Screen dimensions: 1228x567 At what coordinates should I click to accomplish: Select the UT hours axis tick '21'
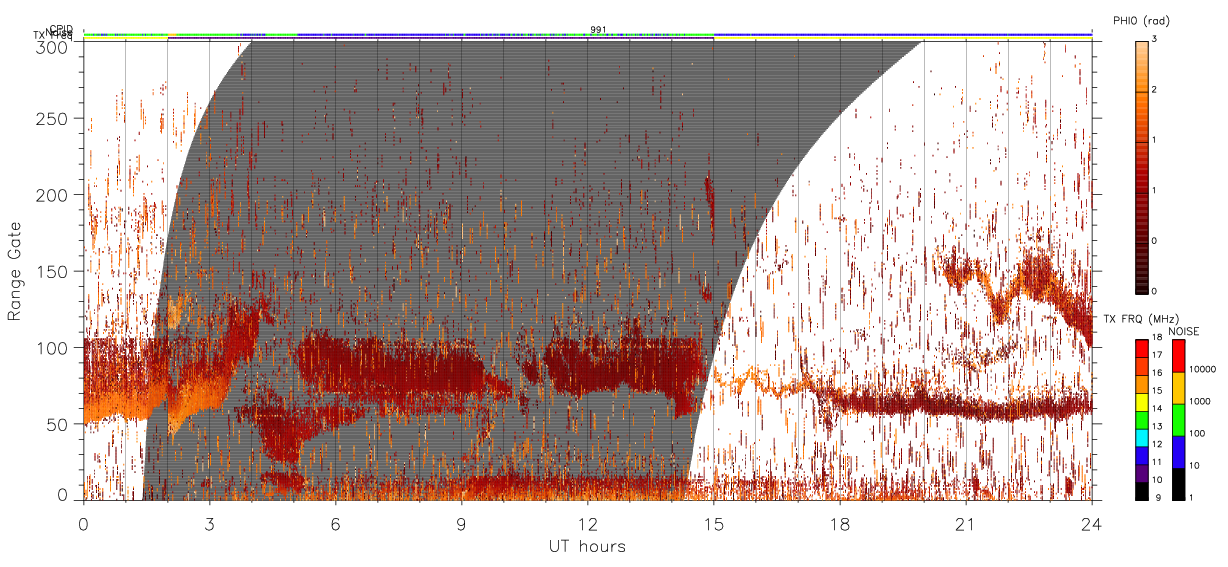(965, 524)
